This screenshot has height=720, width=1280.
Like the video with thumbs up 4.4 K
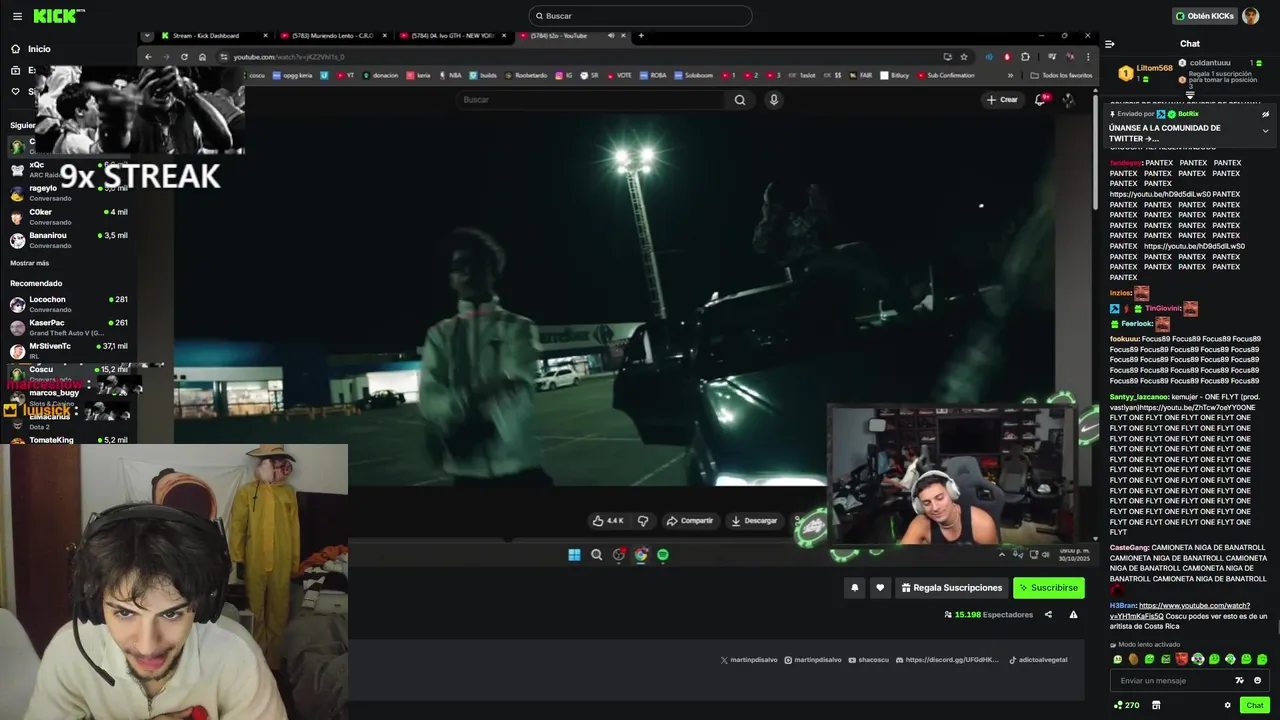(x=608, y=521)
